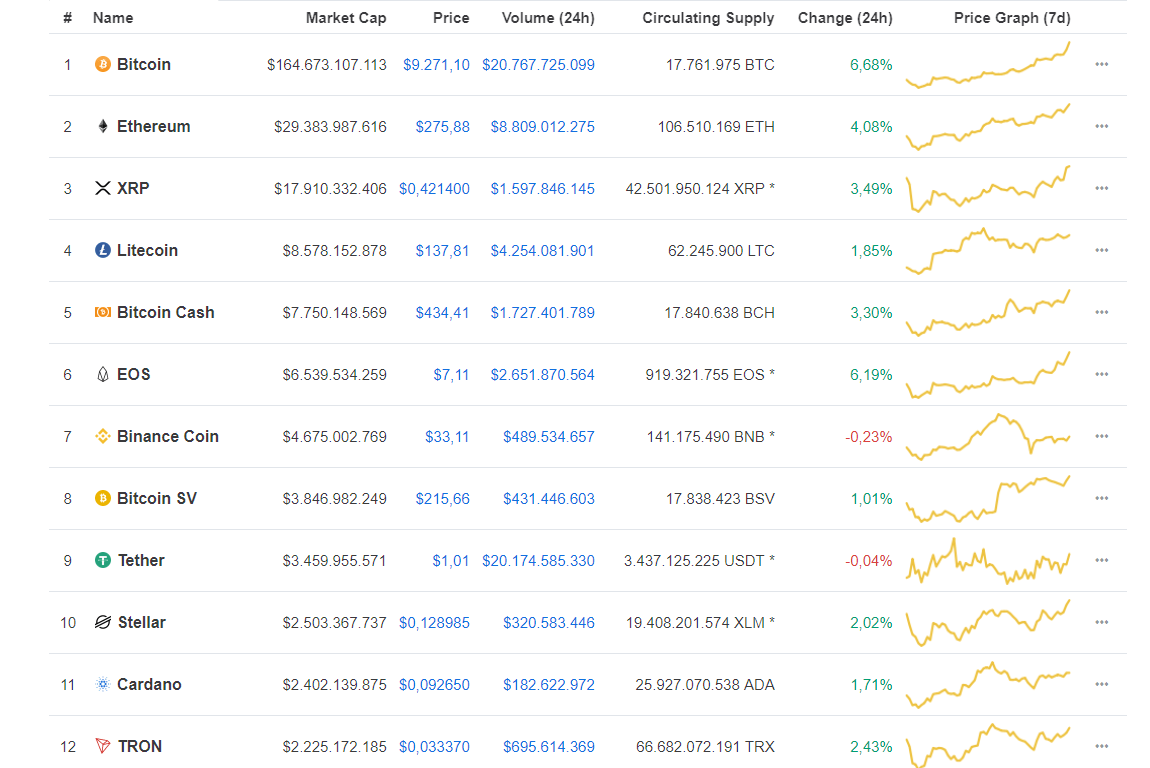Screen dimensions: 1150x768
Task: Open the Litecoin name link
Action: pos(147,250)
